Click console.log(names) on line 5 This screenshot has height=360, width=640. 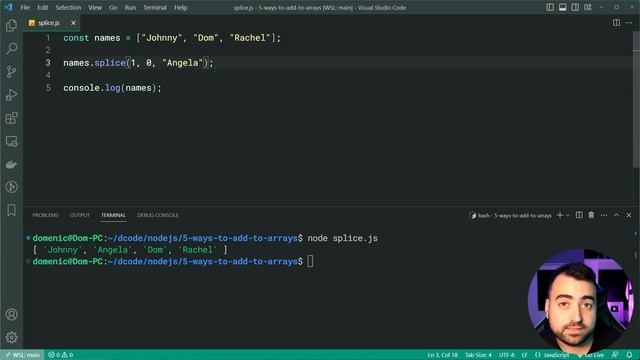tap(112, 88)
